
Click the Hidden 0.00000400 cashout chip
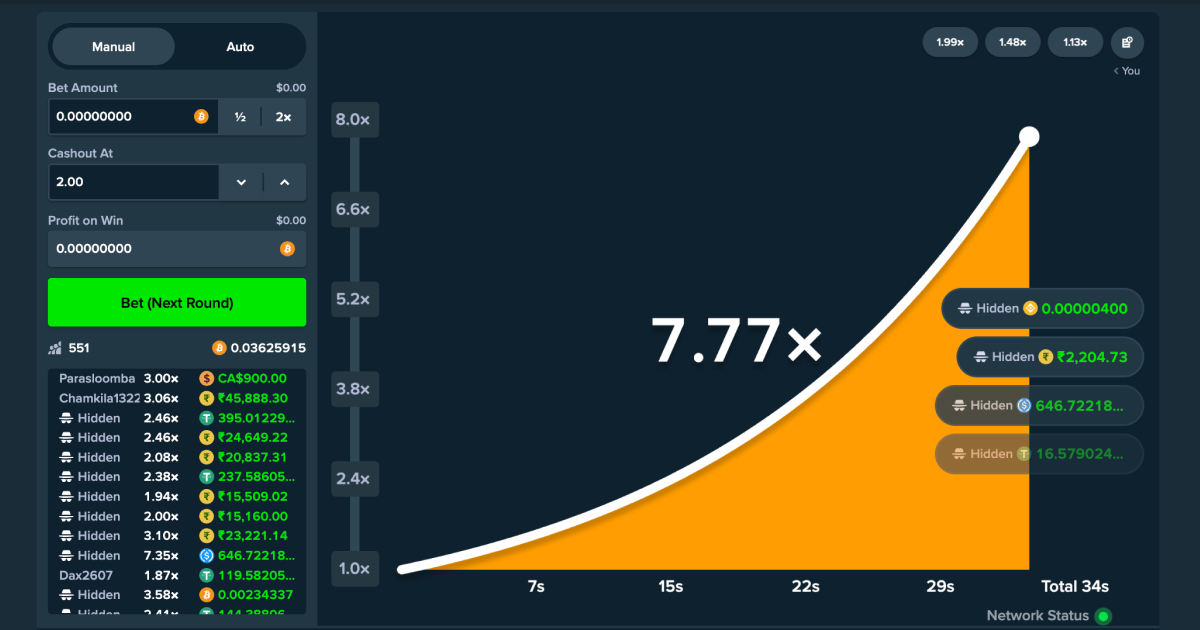click(x=1042, y=308)
